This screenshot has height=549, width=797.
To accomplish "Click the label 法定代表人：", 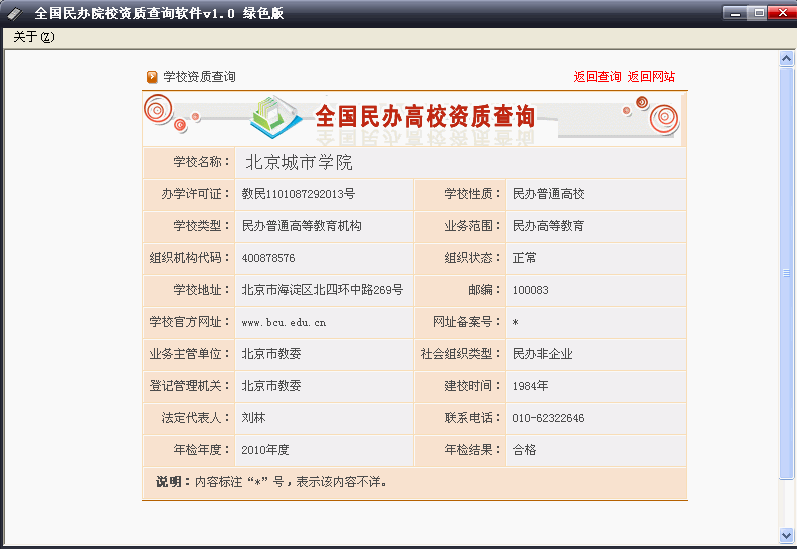I will pos(196,418).
